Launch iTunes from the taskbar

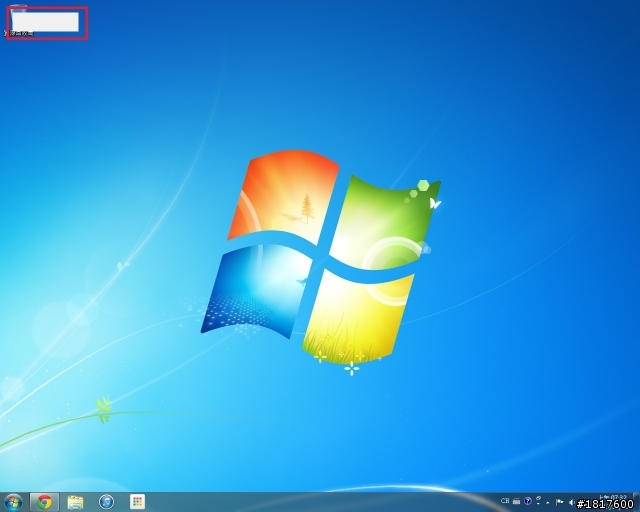point(107,502)
